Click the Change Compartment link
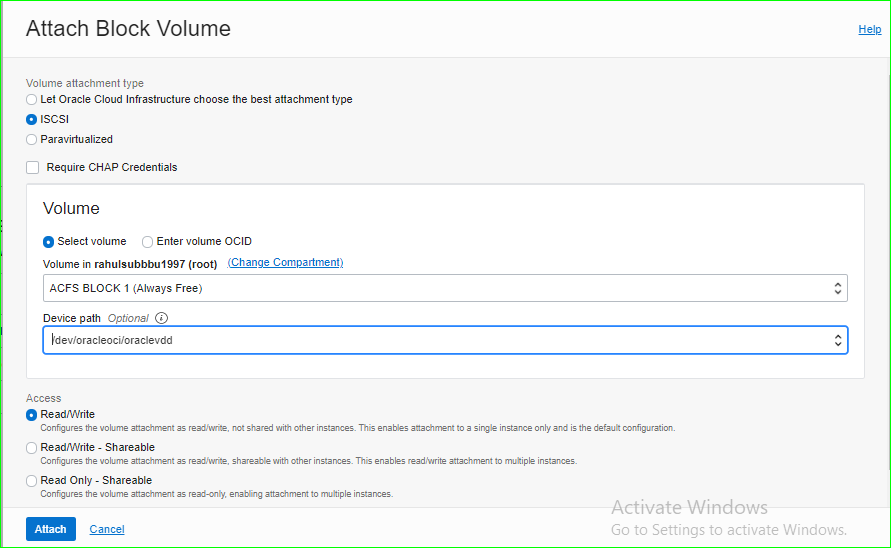 click(x=285, y=263)
